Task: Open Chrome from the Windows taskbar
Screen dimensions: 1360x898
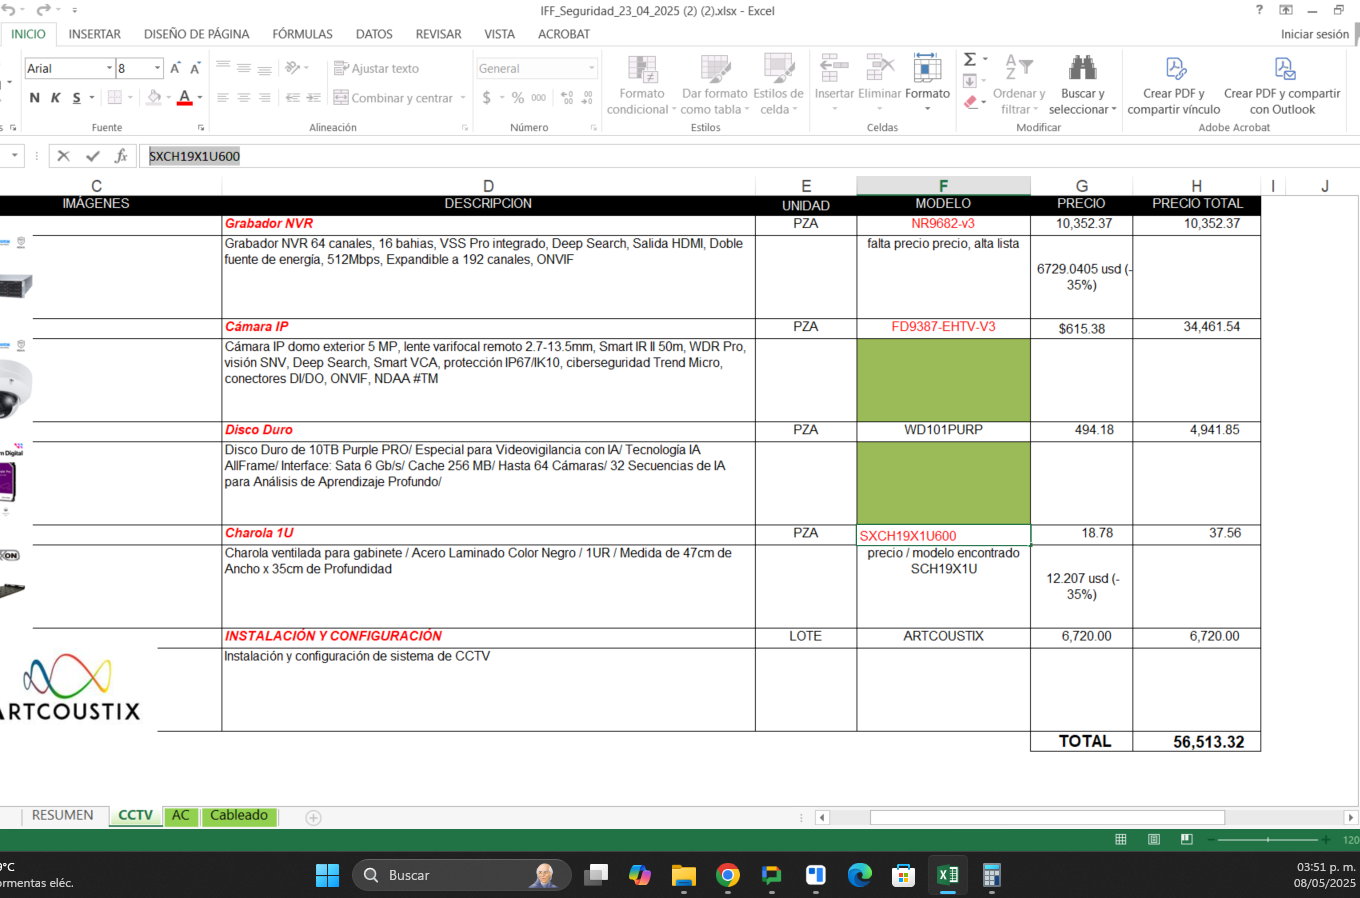Action: click(728, 875)
